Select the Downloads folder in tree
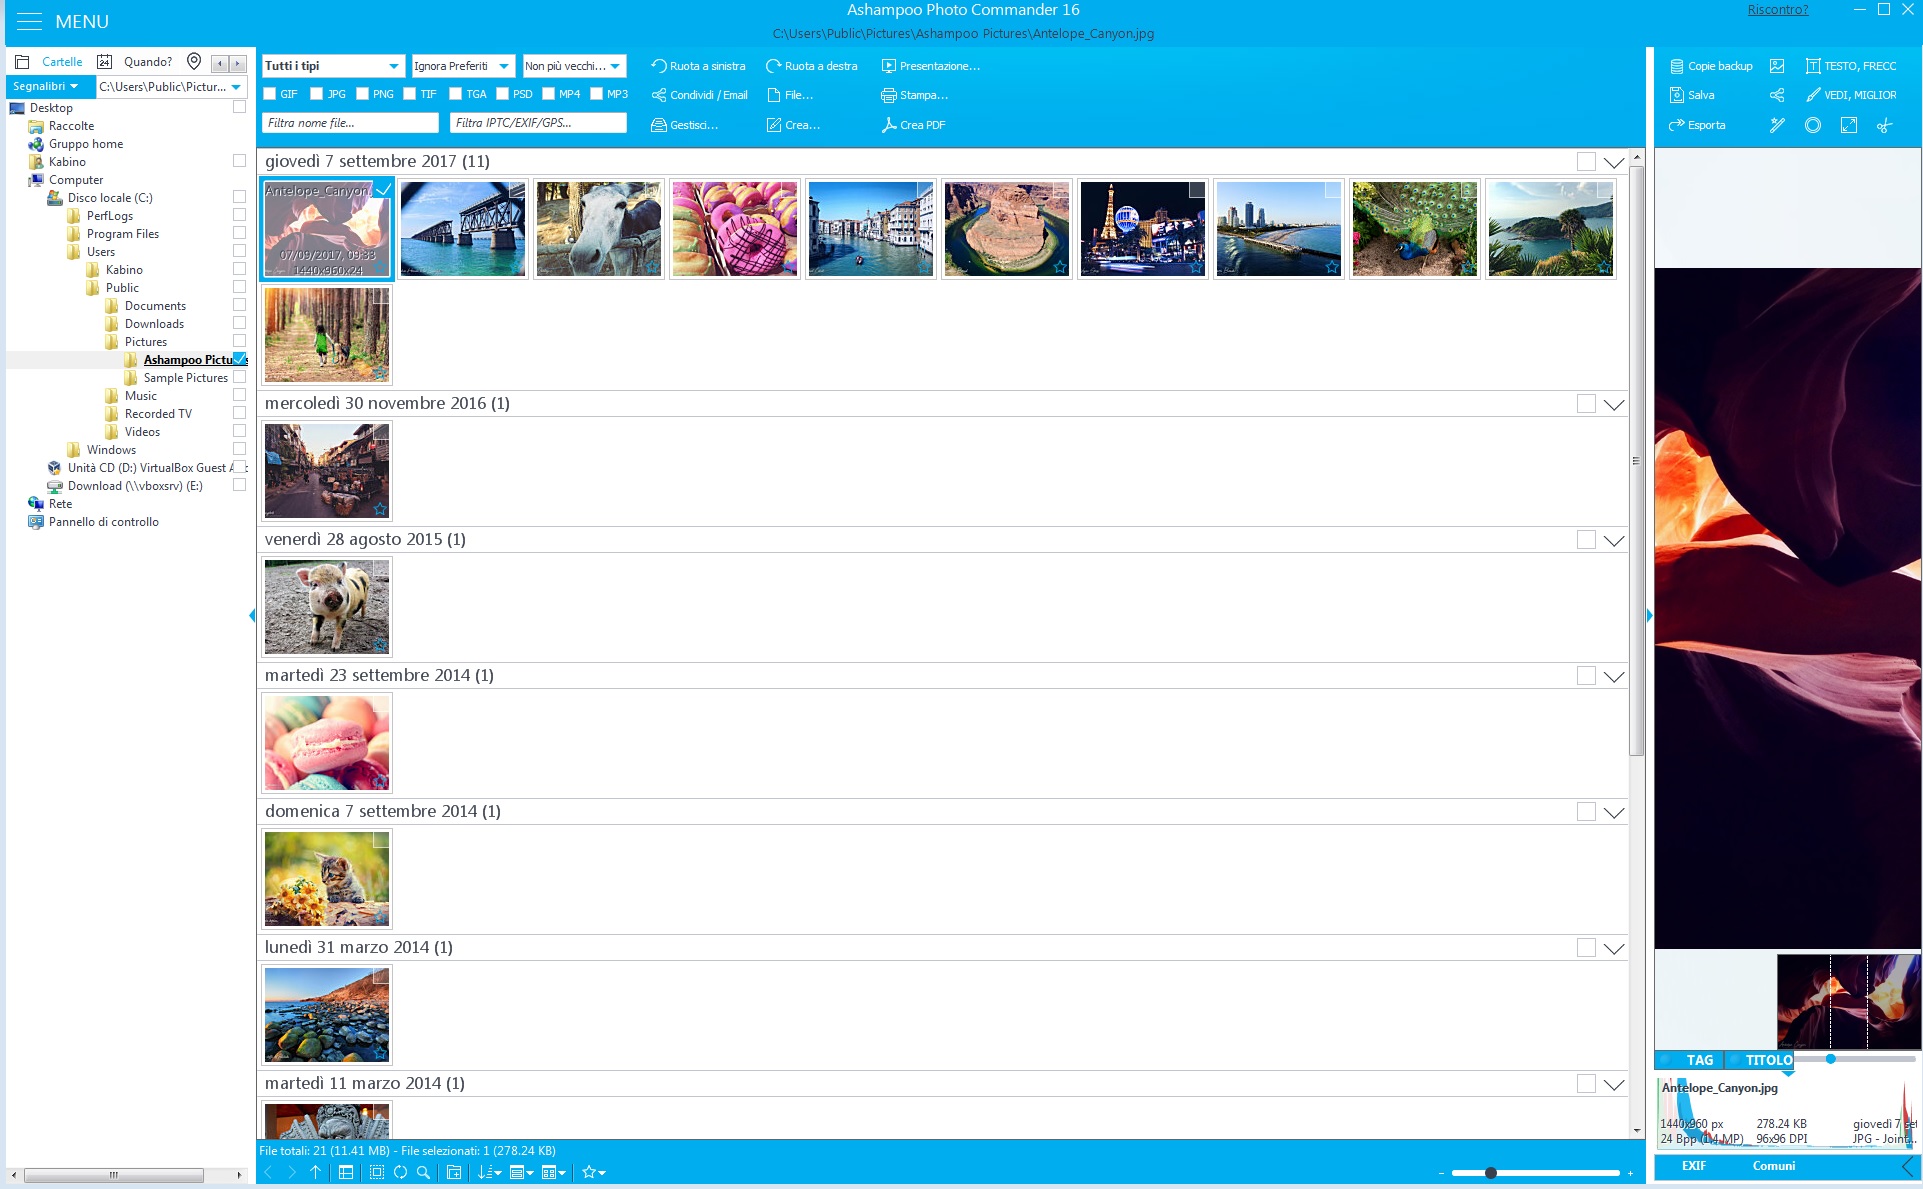The width and height of the screenshot is (1923, 1189). pyautogui.click(x=154, y=324)
